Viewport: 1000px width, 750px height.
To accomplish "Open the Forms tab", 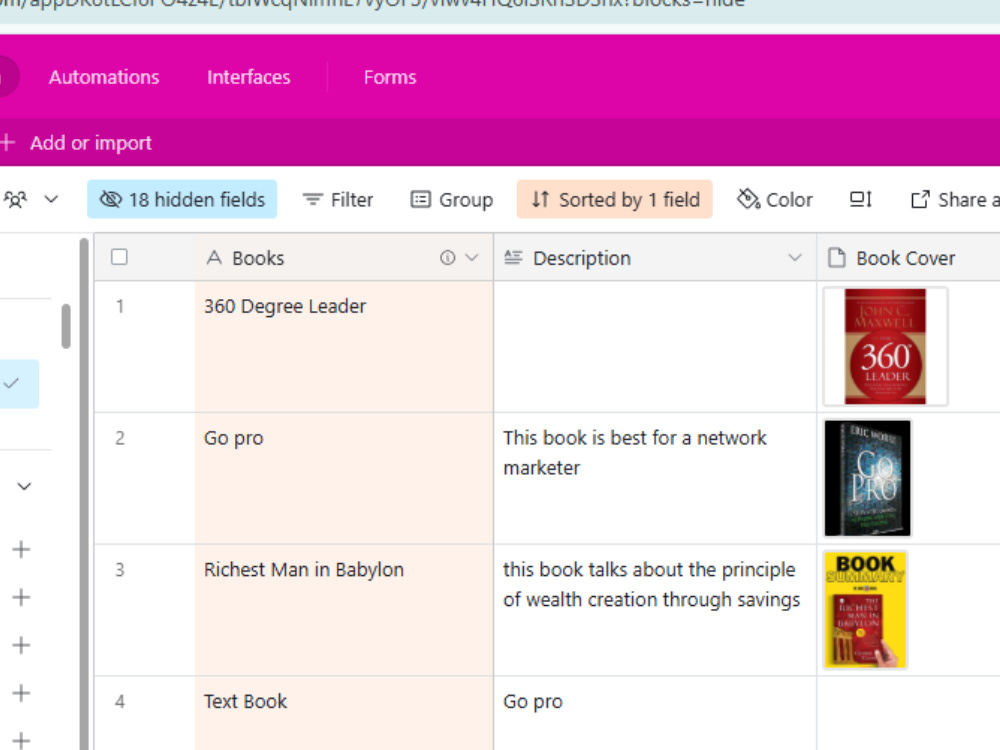I will coord(390,77).
